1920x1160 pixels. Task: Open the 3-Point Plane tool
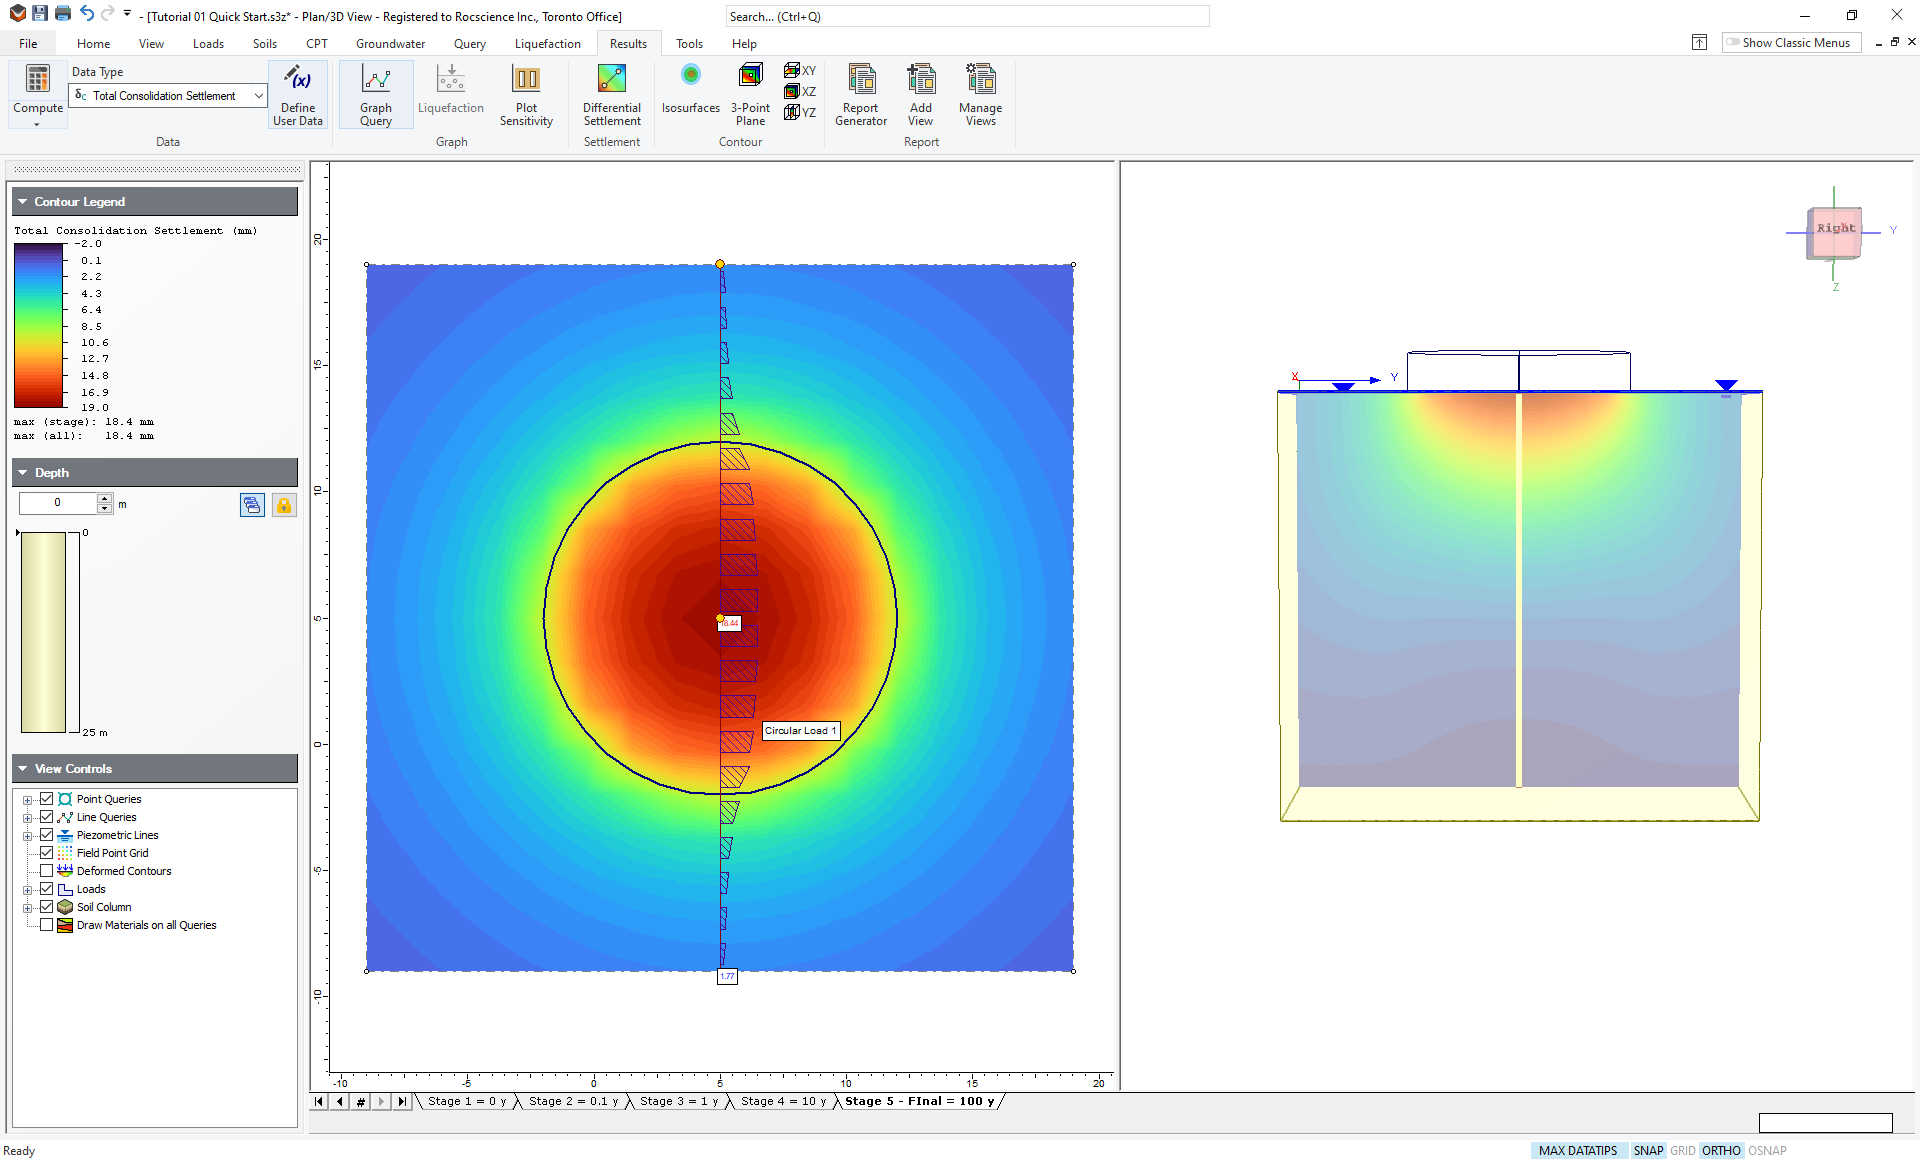(x=750, y=94)
